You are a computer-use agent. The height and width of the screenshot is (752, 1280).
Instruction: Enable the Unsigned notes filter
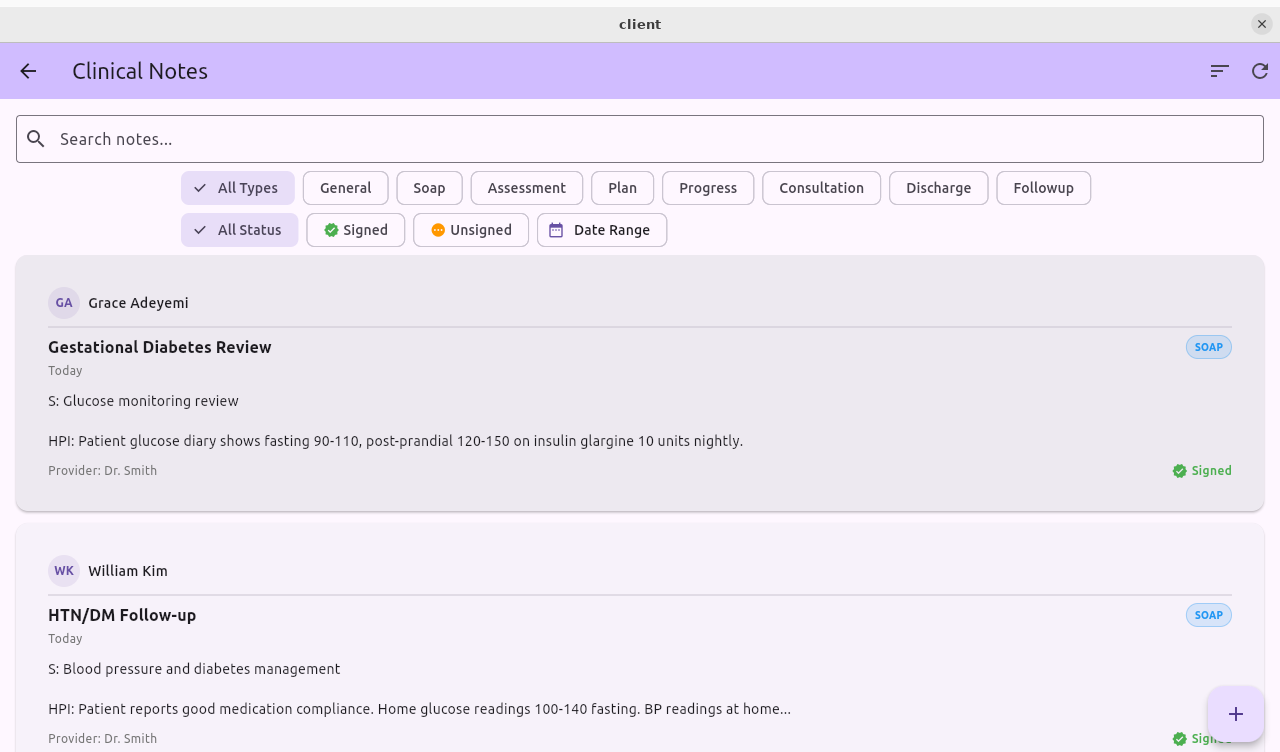470,230
